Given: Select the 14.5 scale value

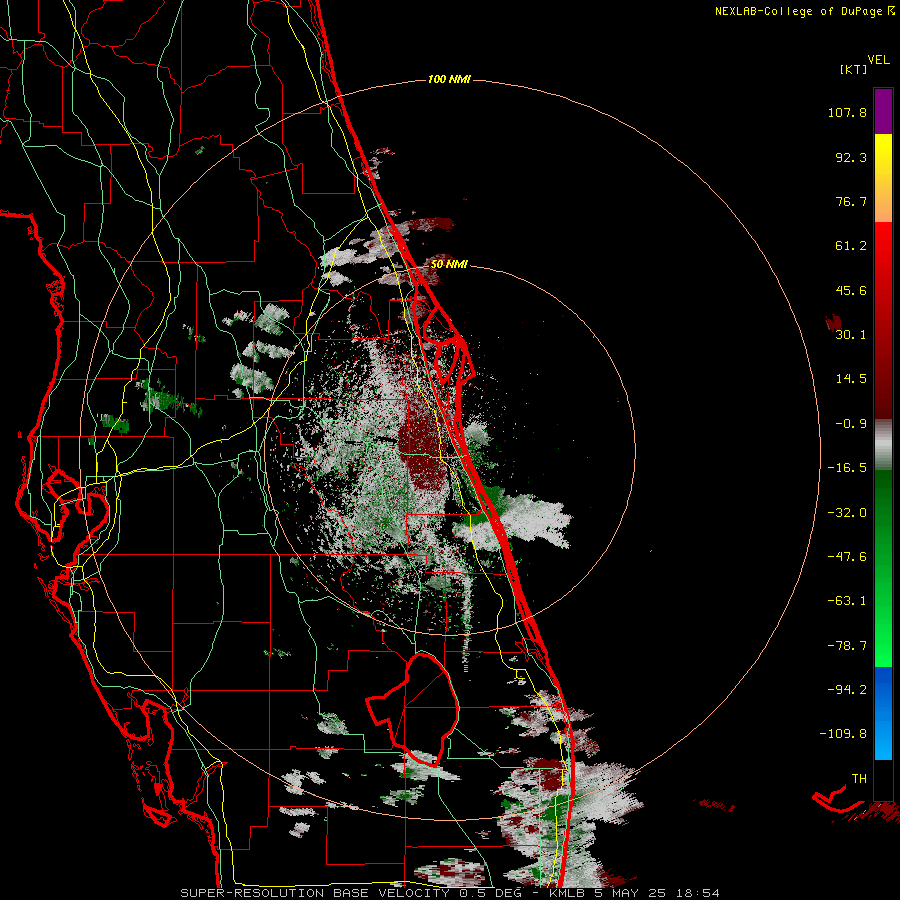Looking at the screenshot, I should (x=851, y=379).
